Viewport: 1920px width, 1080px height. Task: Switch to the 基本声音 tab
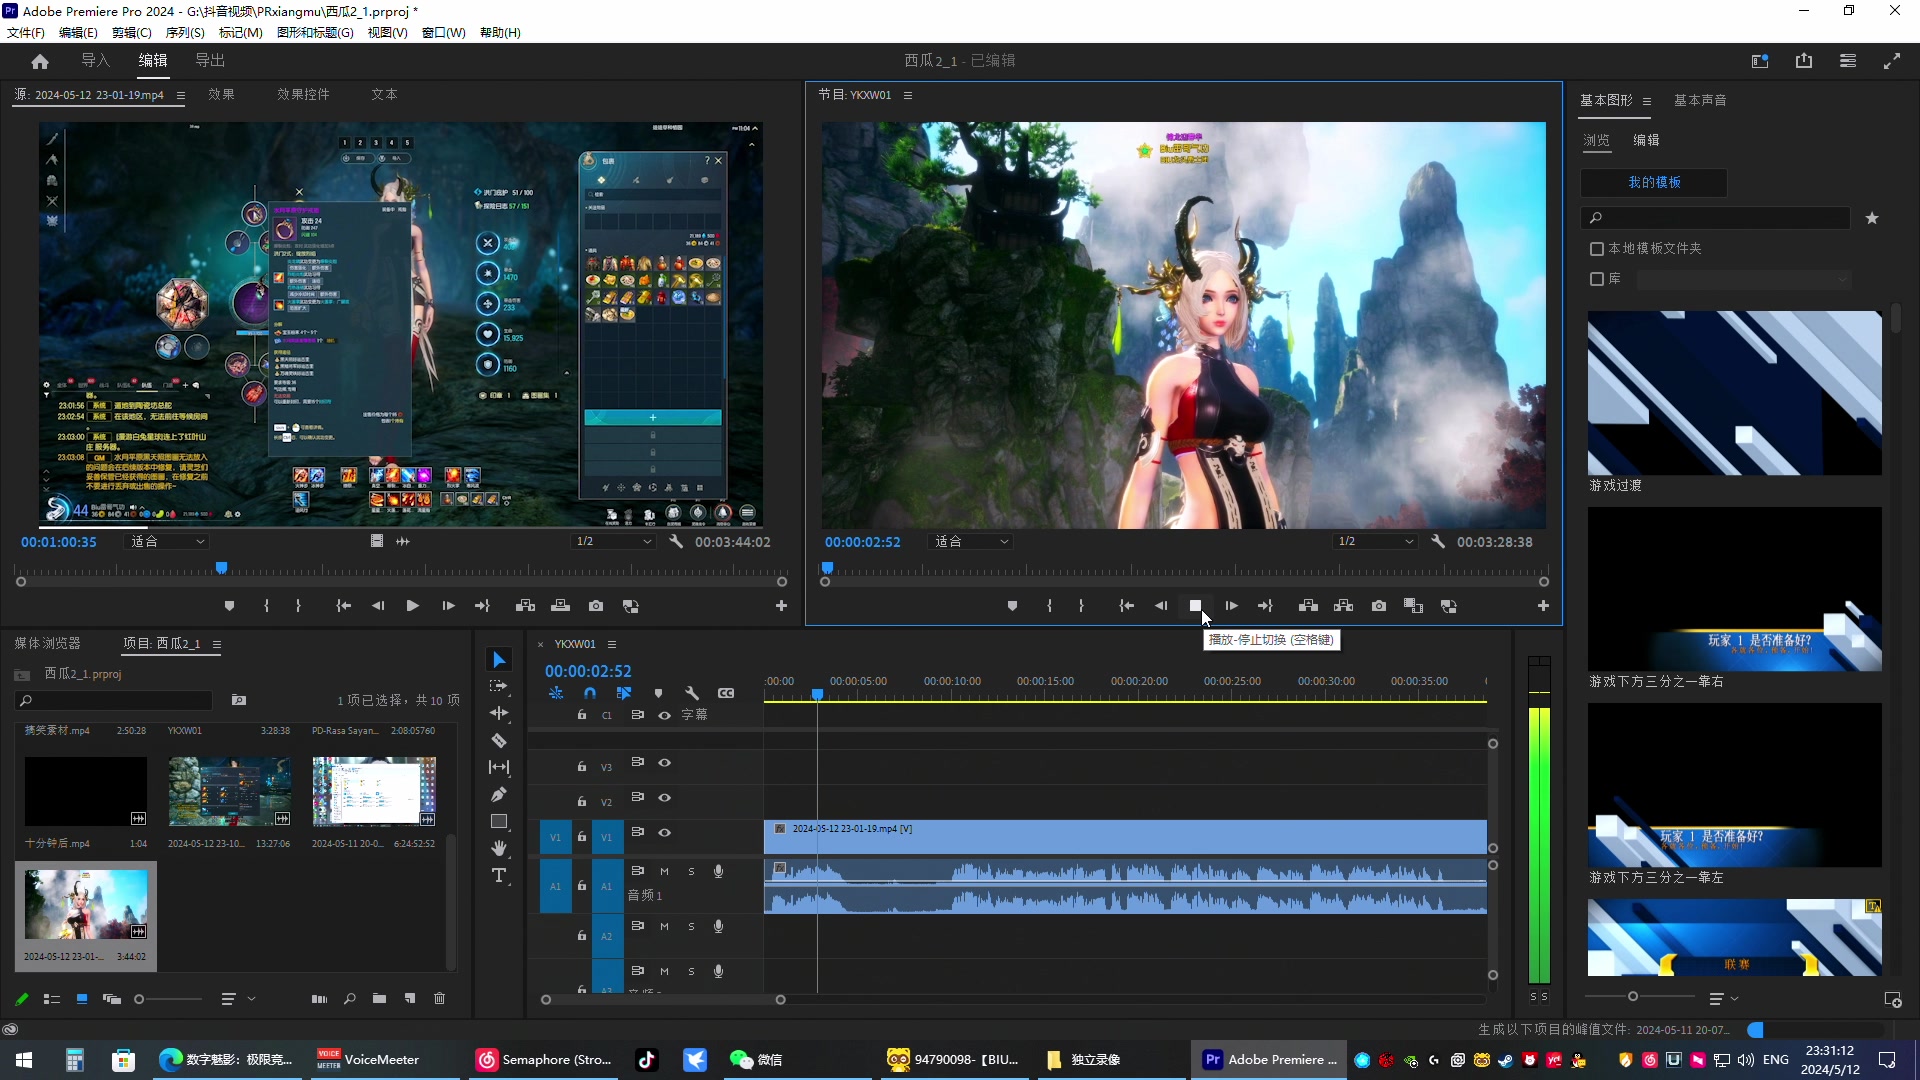[1700, 100]
